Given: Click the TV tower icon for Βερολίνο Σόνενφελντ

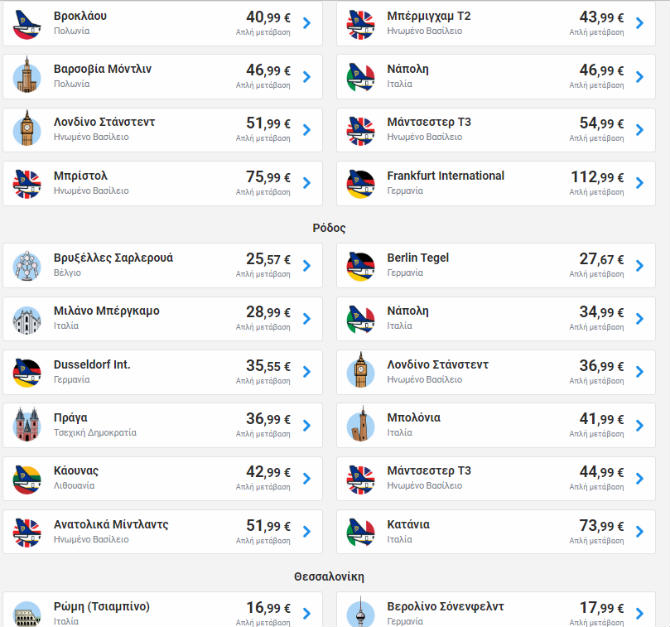Looking at the screenshot, I should tap(360, 613).
